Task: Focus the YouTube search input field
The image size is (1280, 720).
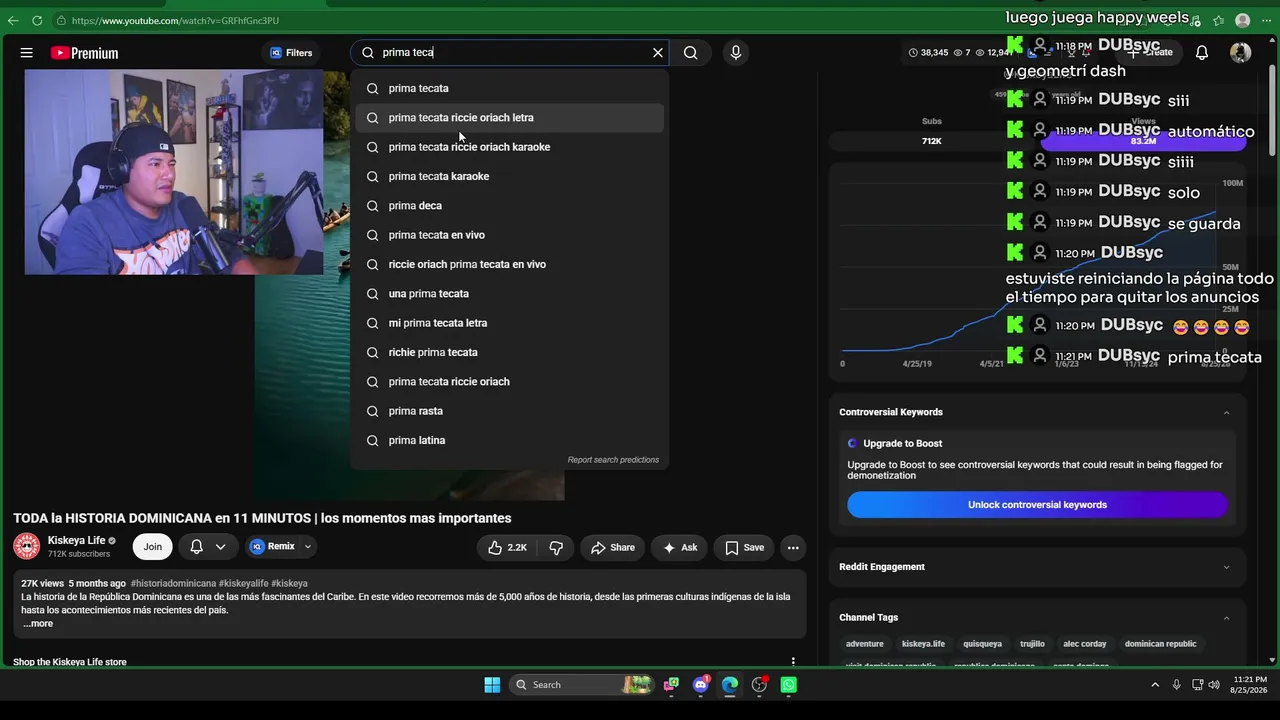Action: click(510, 53)
